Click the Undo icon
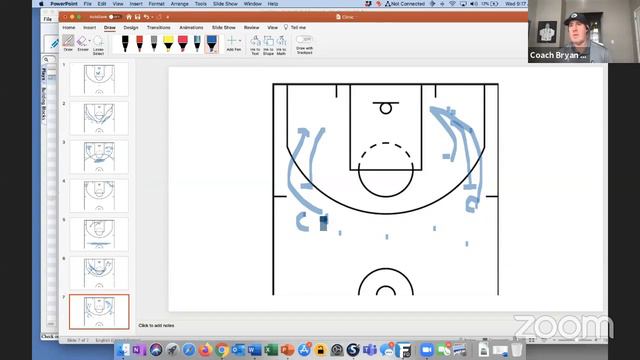Viewport: 640px width, 360px height. click(x=146, y=17)
